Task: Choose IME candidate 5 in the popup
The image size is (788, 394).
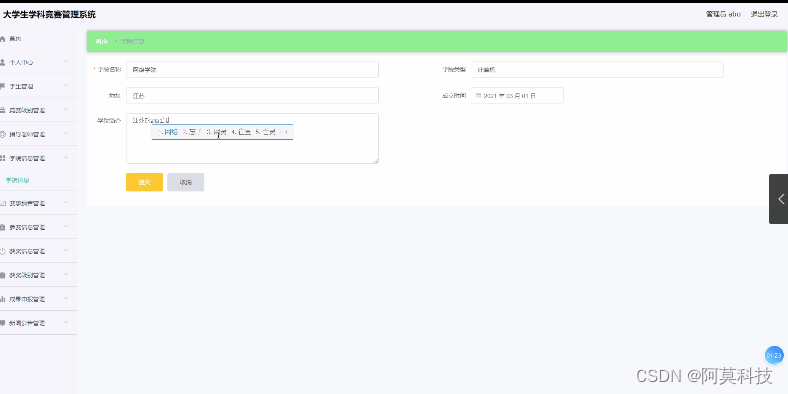Action: (x=265, y=132)
